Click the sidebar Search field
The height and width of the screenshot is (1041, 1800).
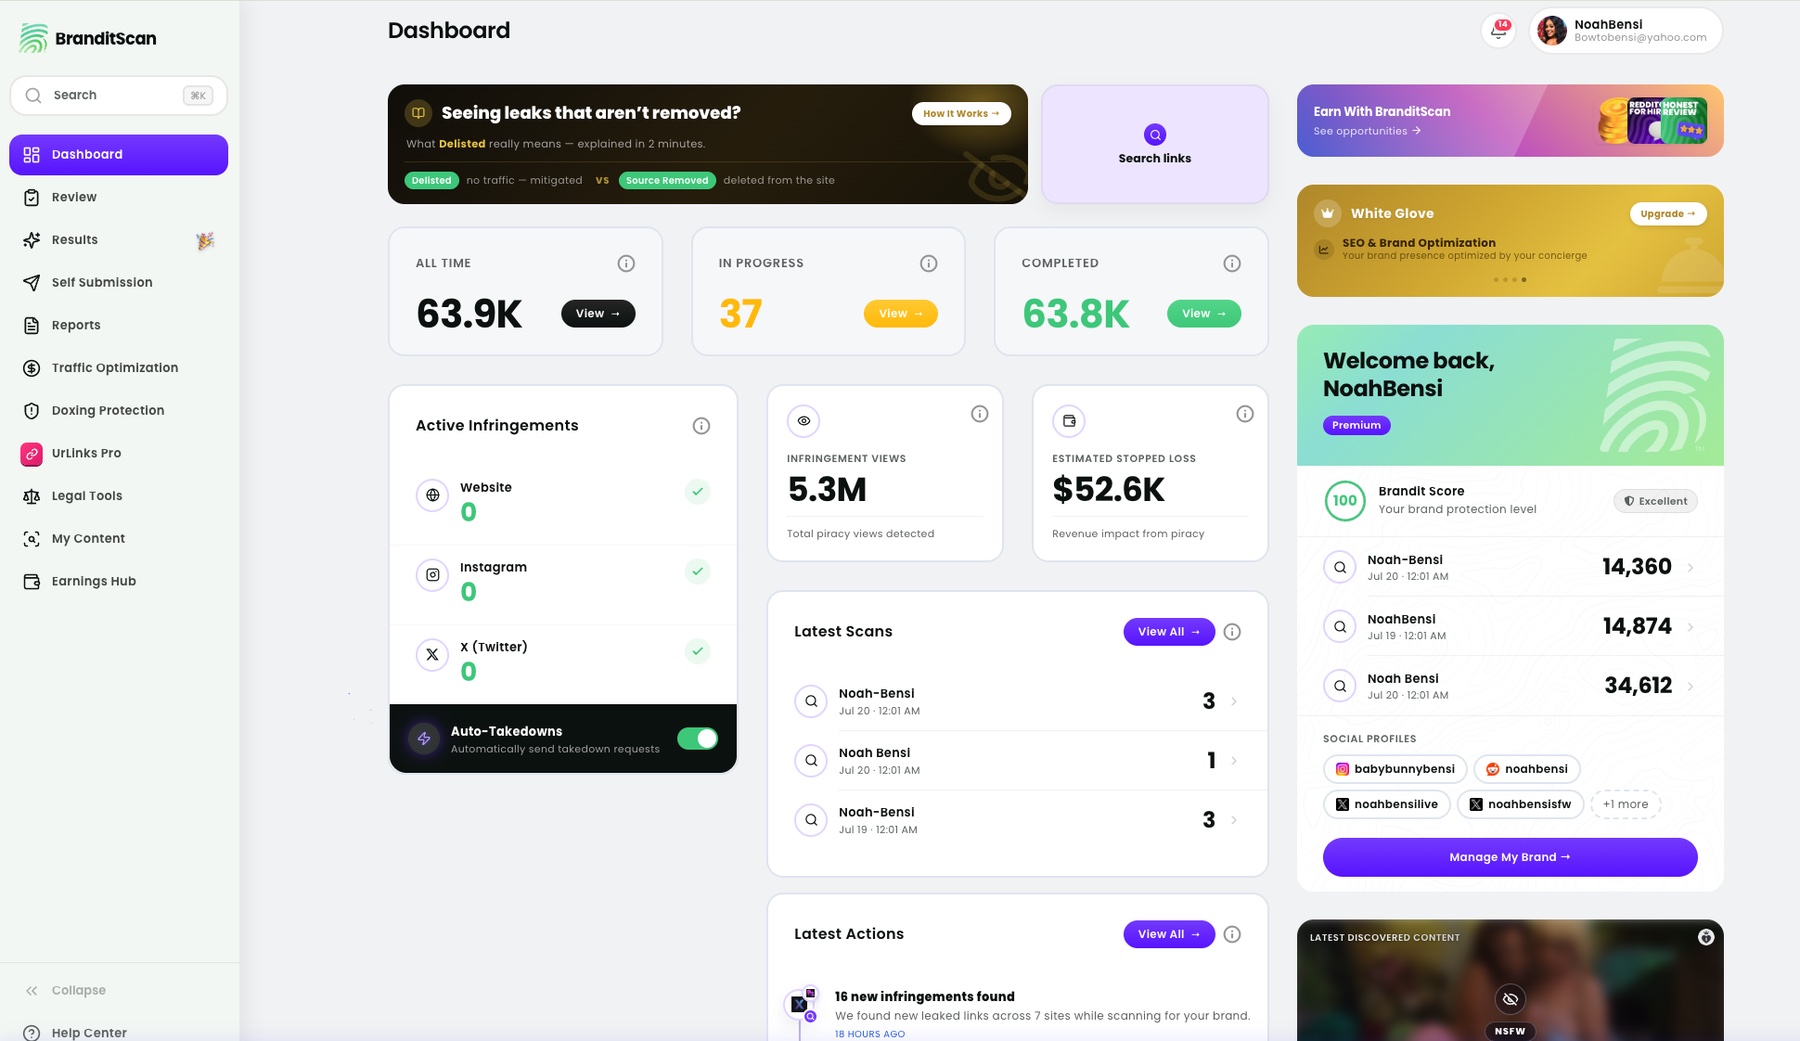[119, 96]
